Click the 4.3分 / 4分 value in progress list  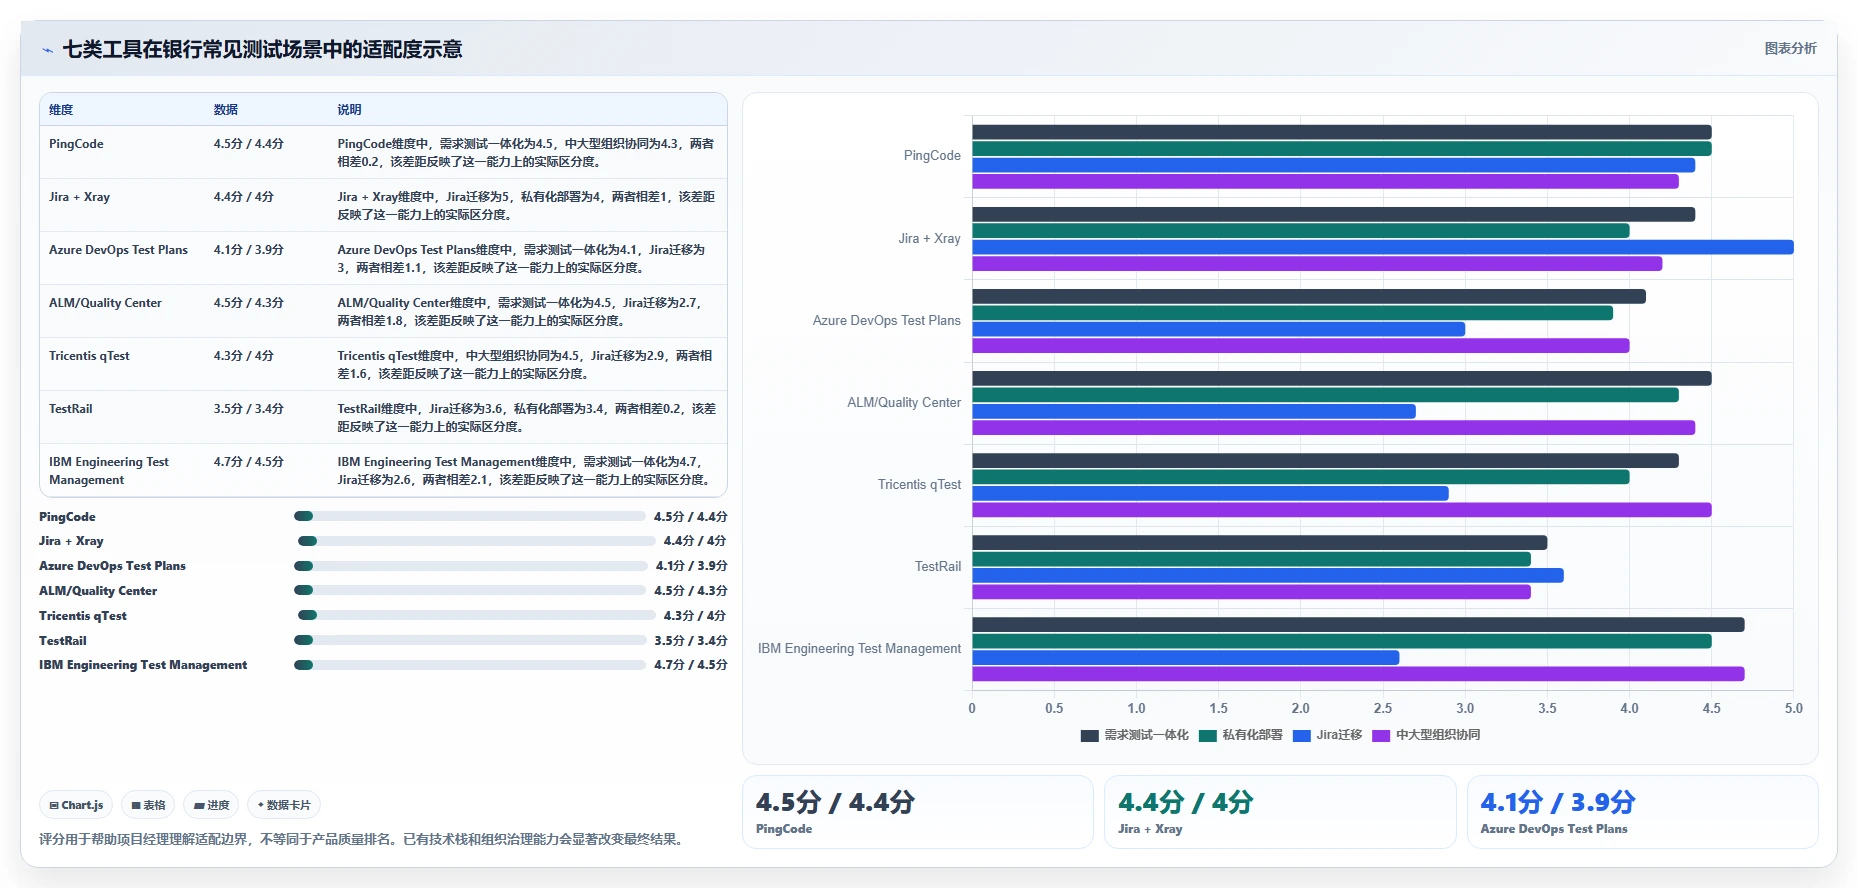coord(695,616)
